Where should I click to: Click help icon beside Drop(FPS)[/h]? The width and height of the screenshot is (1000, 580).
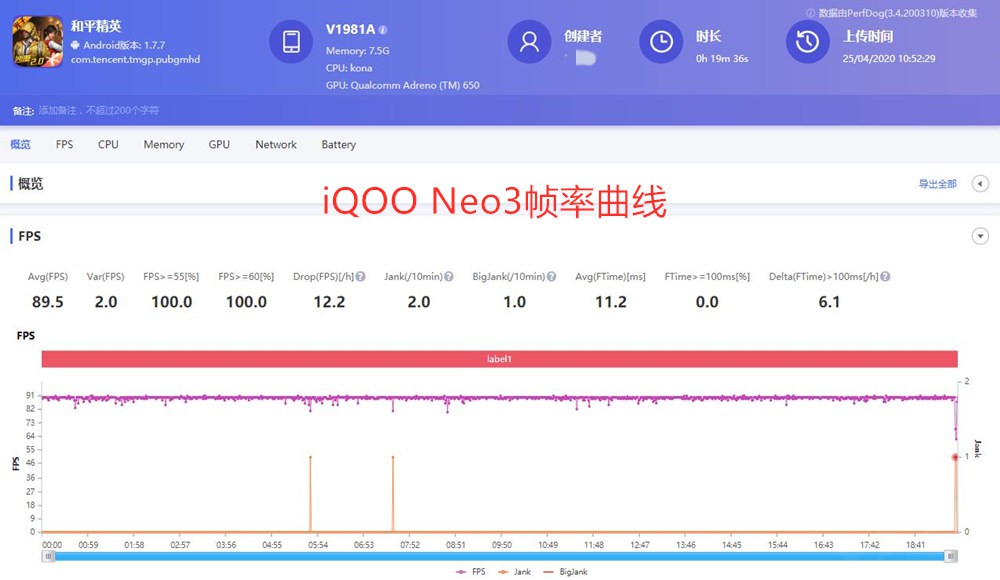tap(360, 276)
